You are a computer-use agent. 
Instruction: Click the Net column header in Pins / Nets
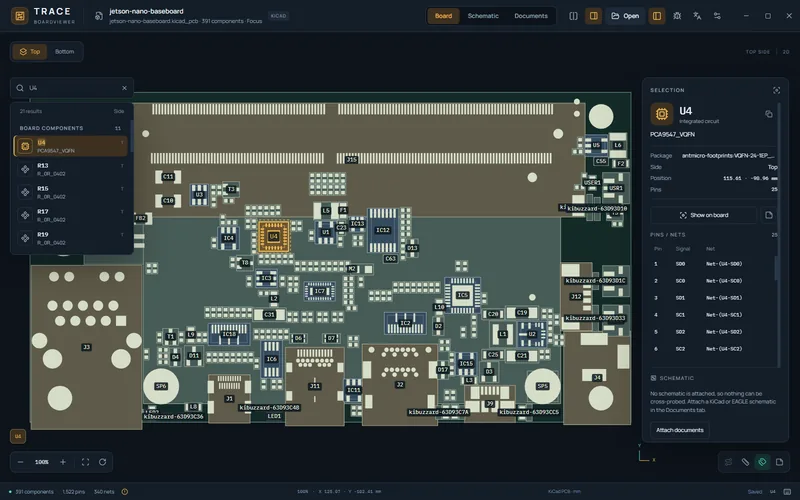(x=710, y=249)
